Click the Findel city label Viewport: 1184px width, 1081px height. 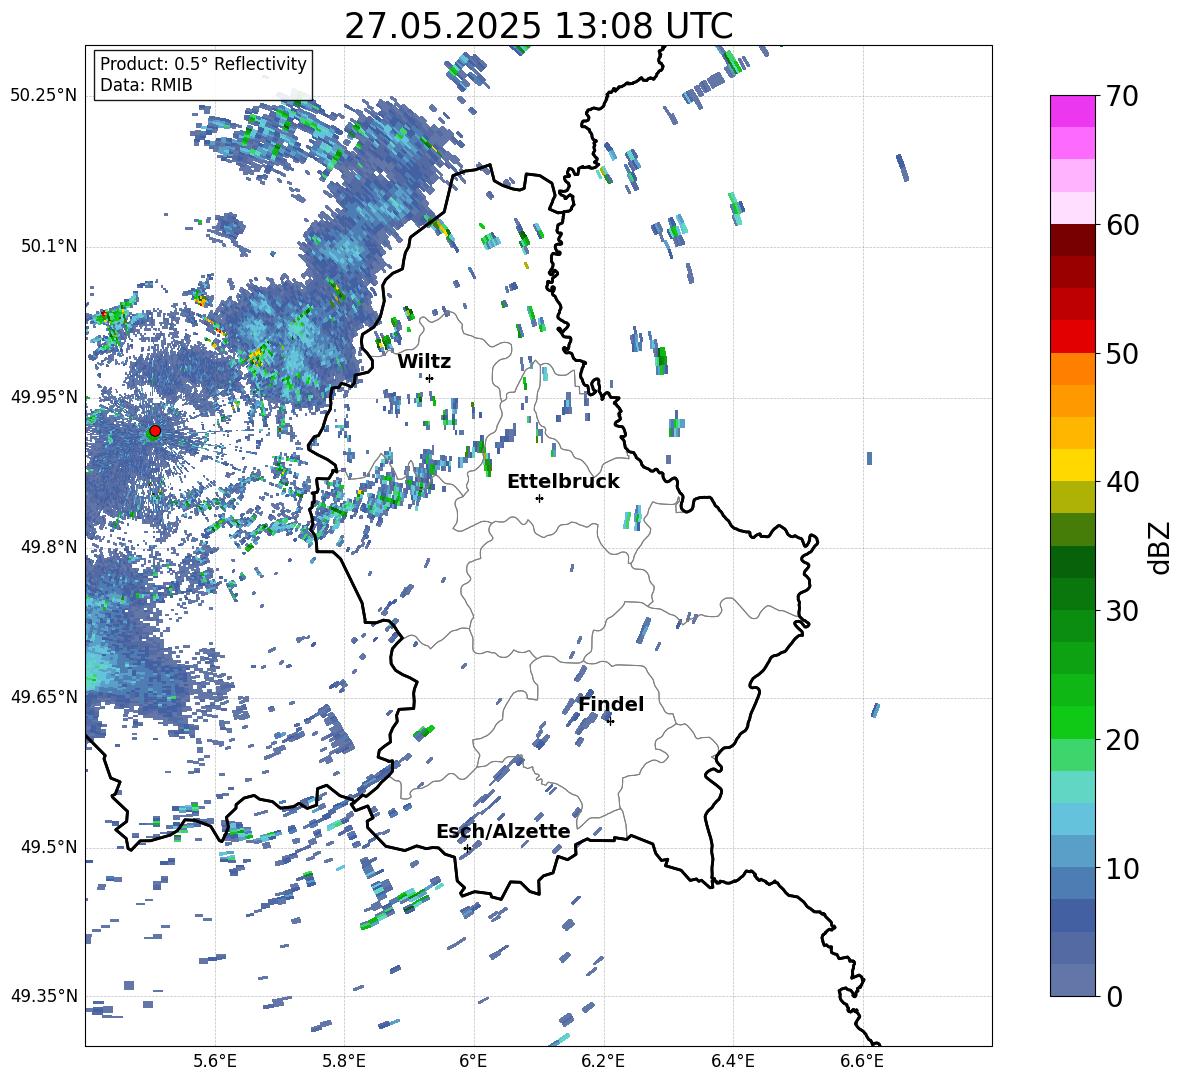611,704
